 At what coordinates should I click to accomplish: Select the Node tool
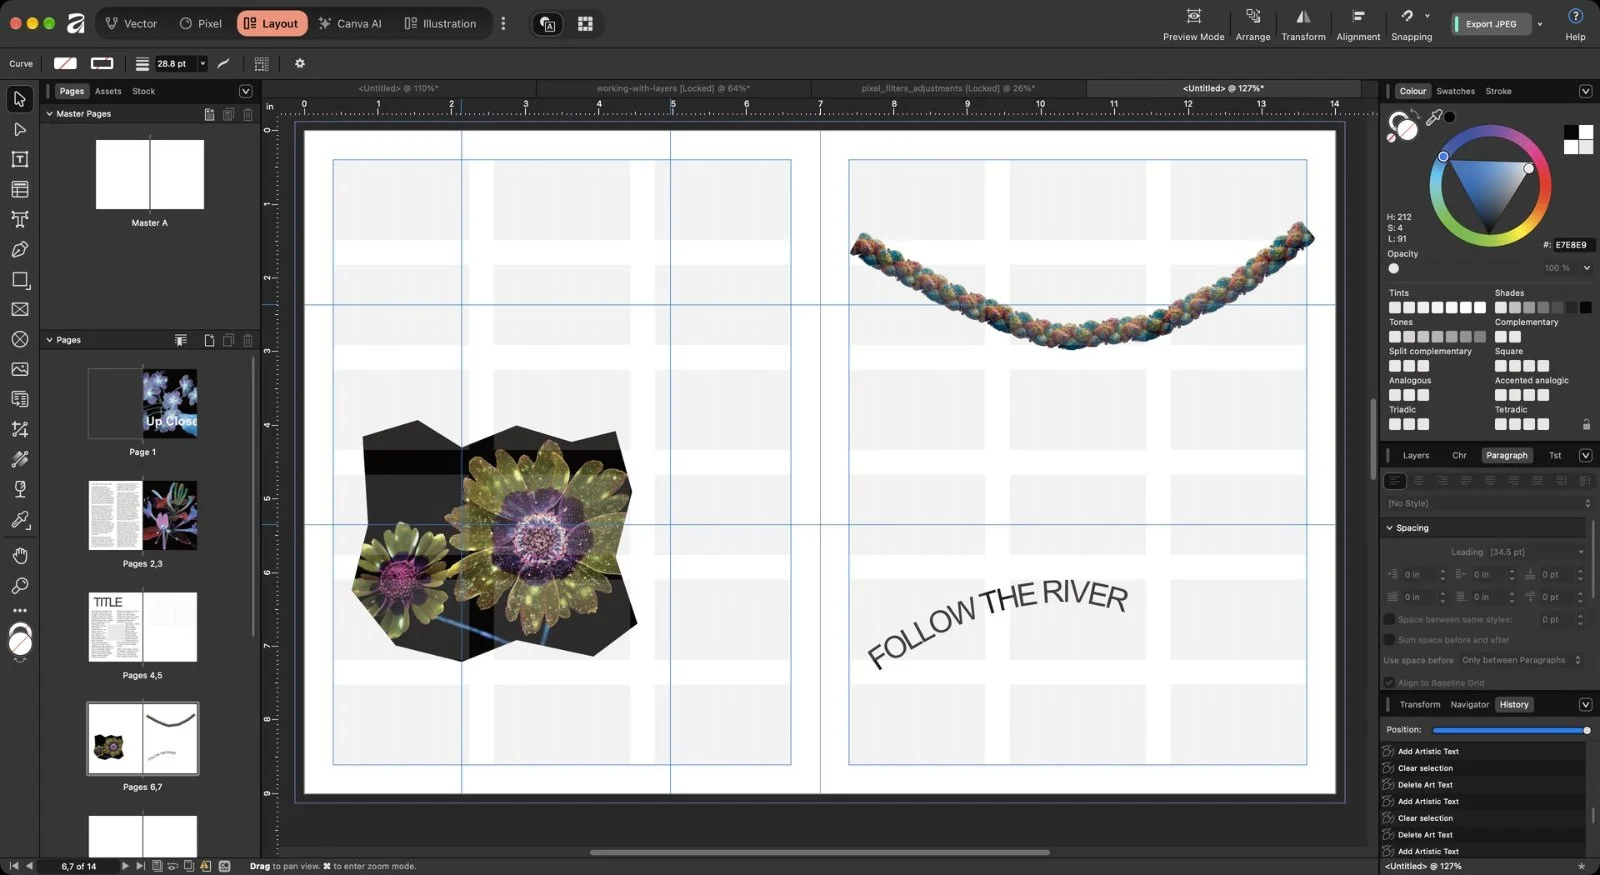point(19,129)
